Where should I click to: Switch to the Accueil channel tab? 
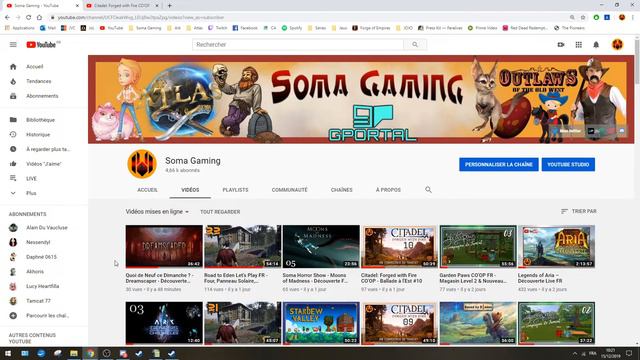[x=147, y=190]
